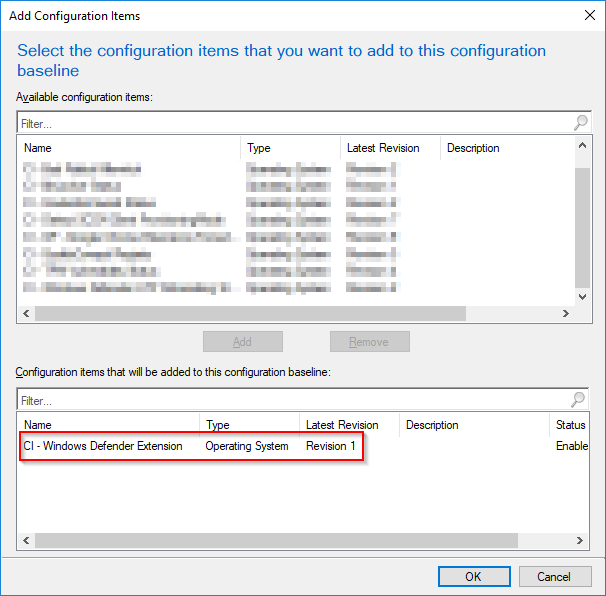Image resolution: width=606 pixels, height=596 pixels.
Task: Click the Status column header in the lower list
Action: click(x=570, y=425)
